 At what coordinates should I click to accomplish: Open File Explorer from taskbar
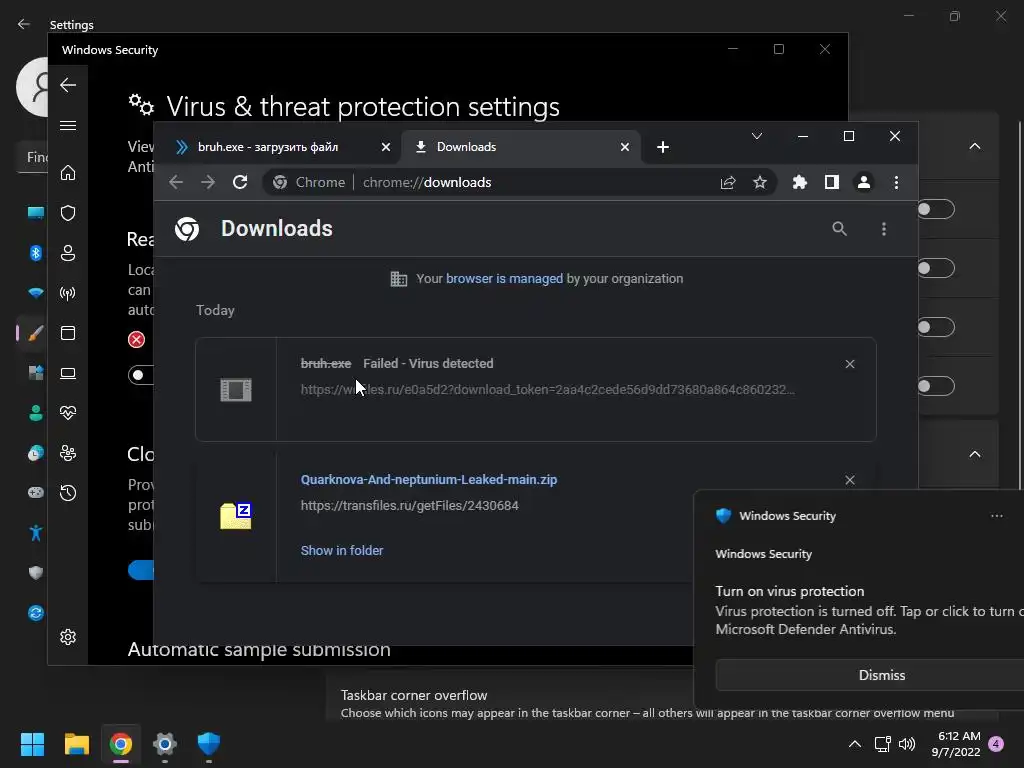(x=76, y=744)
